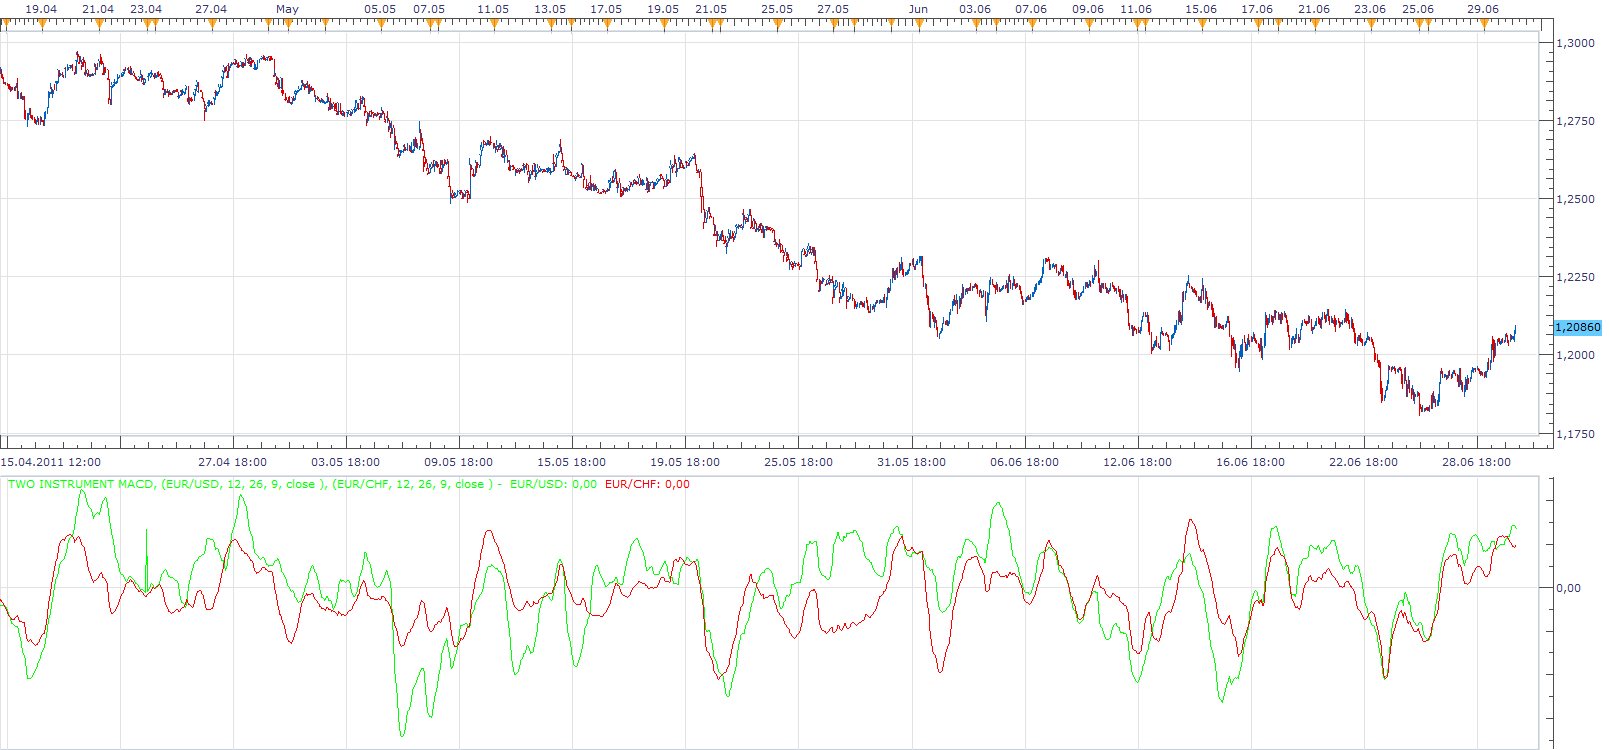The image size is (1610, 750).
Task: Click the orange marker under 09.06
Action: tap(1088, 24)
